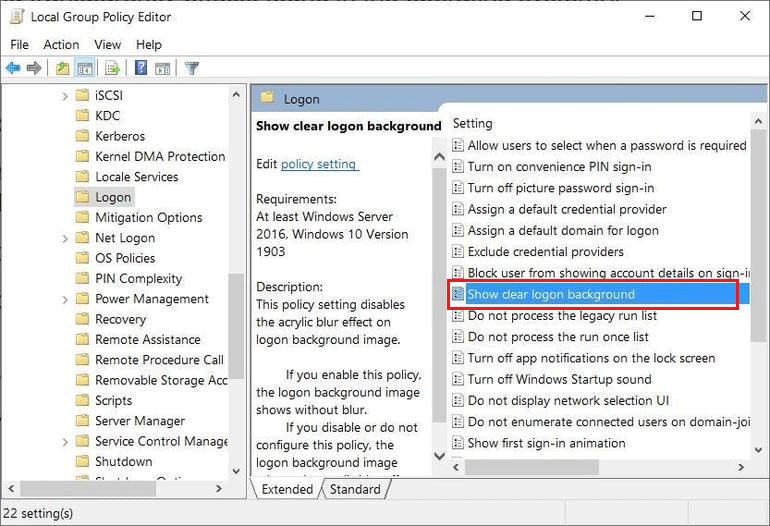
Task: Open the View menu
Action: tap(108, 45)
